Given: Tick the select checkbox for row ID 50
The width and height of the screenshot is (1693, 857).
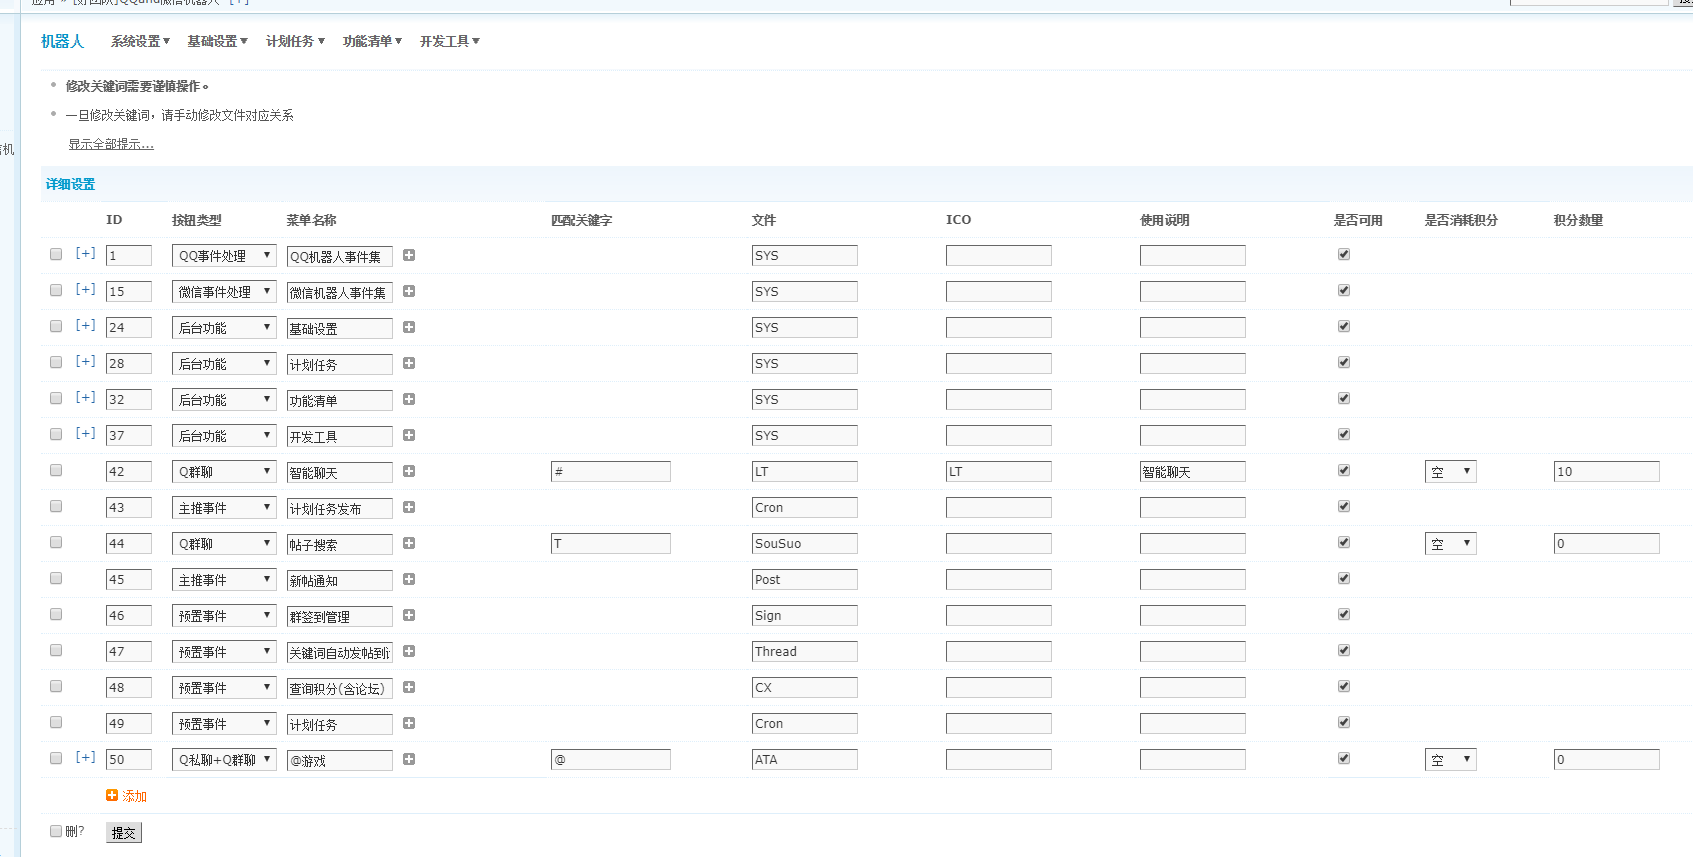Looking at the screenshot, I should tap(56, 758).
